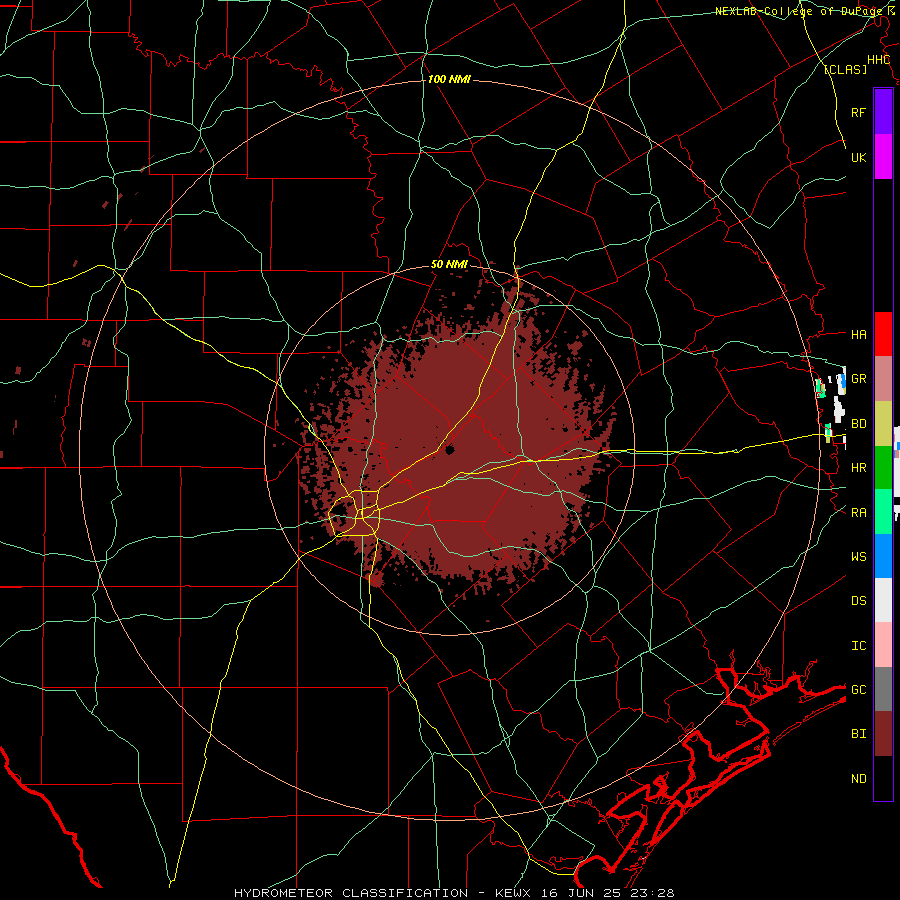Click the HA red legend swatch
The width and height of the screenshot is (900, 900).
883,334
